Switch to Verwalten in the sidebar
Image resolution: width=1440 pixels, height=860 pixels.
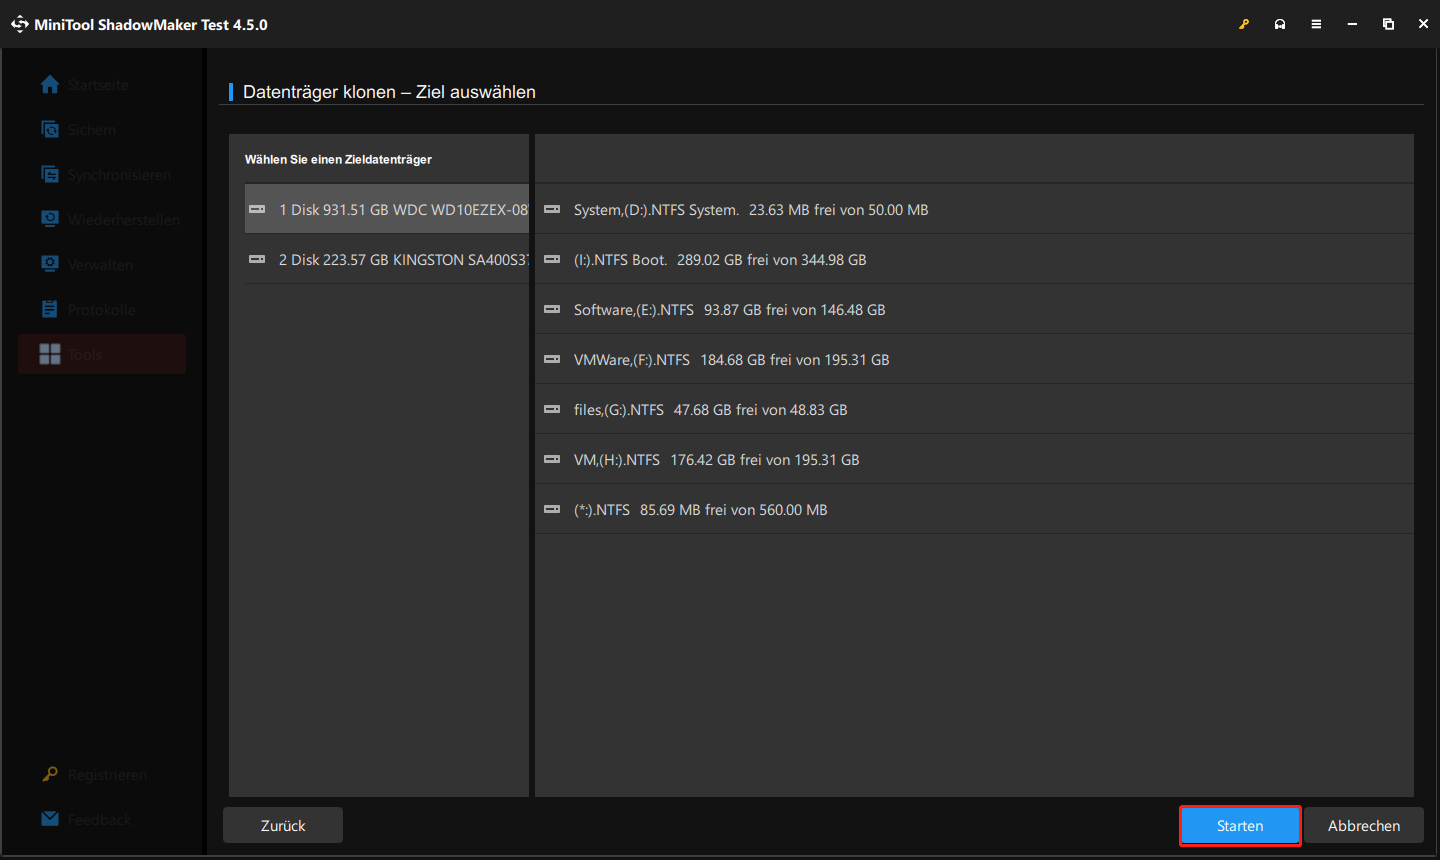100,265
